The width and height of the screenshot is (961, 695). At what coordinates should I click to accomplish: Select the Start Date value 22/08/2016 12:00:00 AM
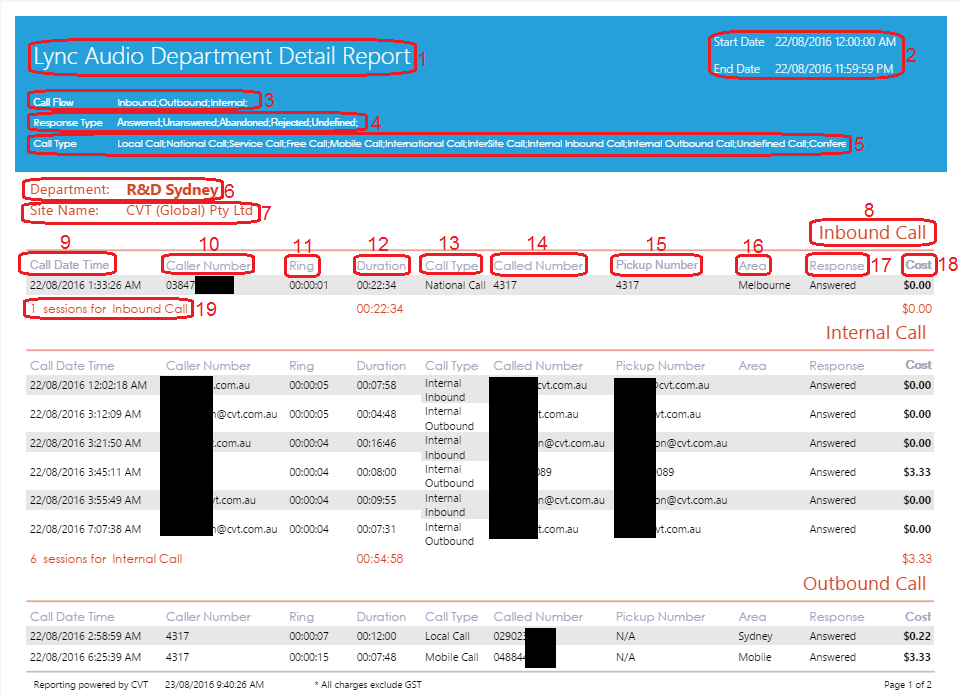click(835, 42)
